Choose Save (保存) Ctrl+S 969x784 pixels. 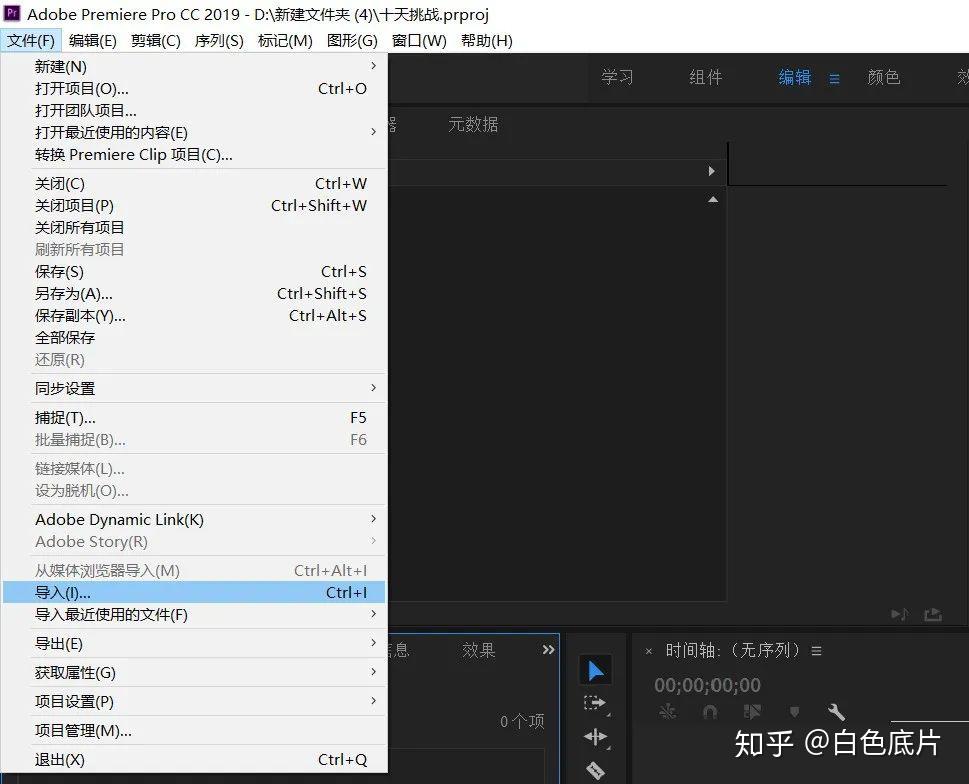point(194,271)
